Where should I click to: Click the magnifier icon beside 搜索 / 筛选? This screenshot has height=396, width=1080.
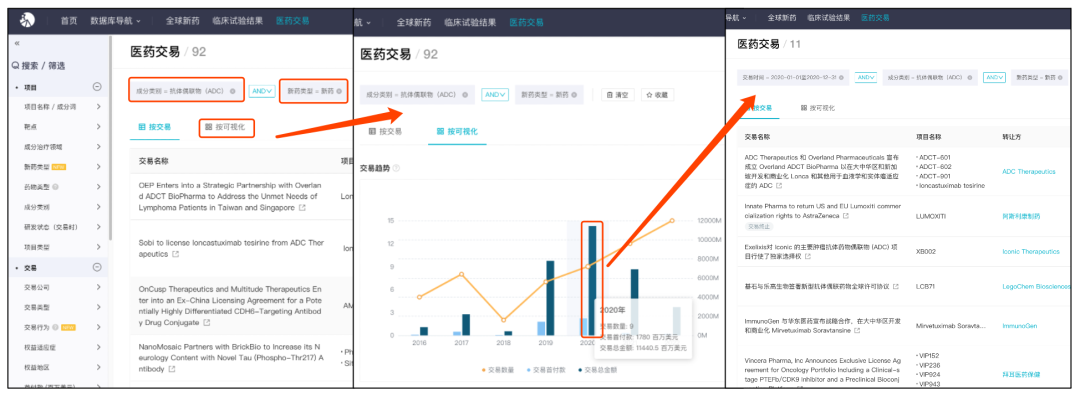click(x=15, y=65)
